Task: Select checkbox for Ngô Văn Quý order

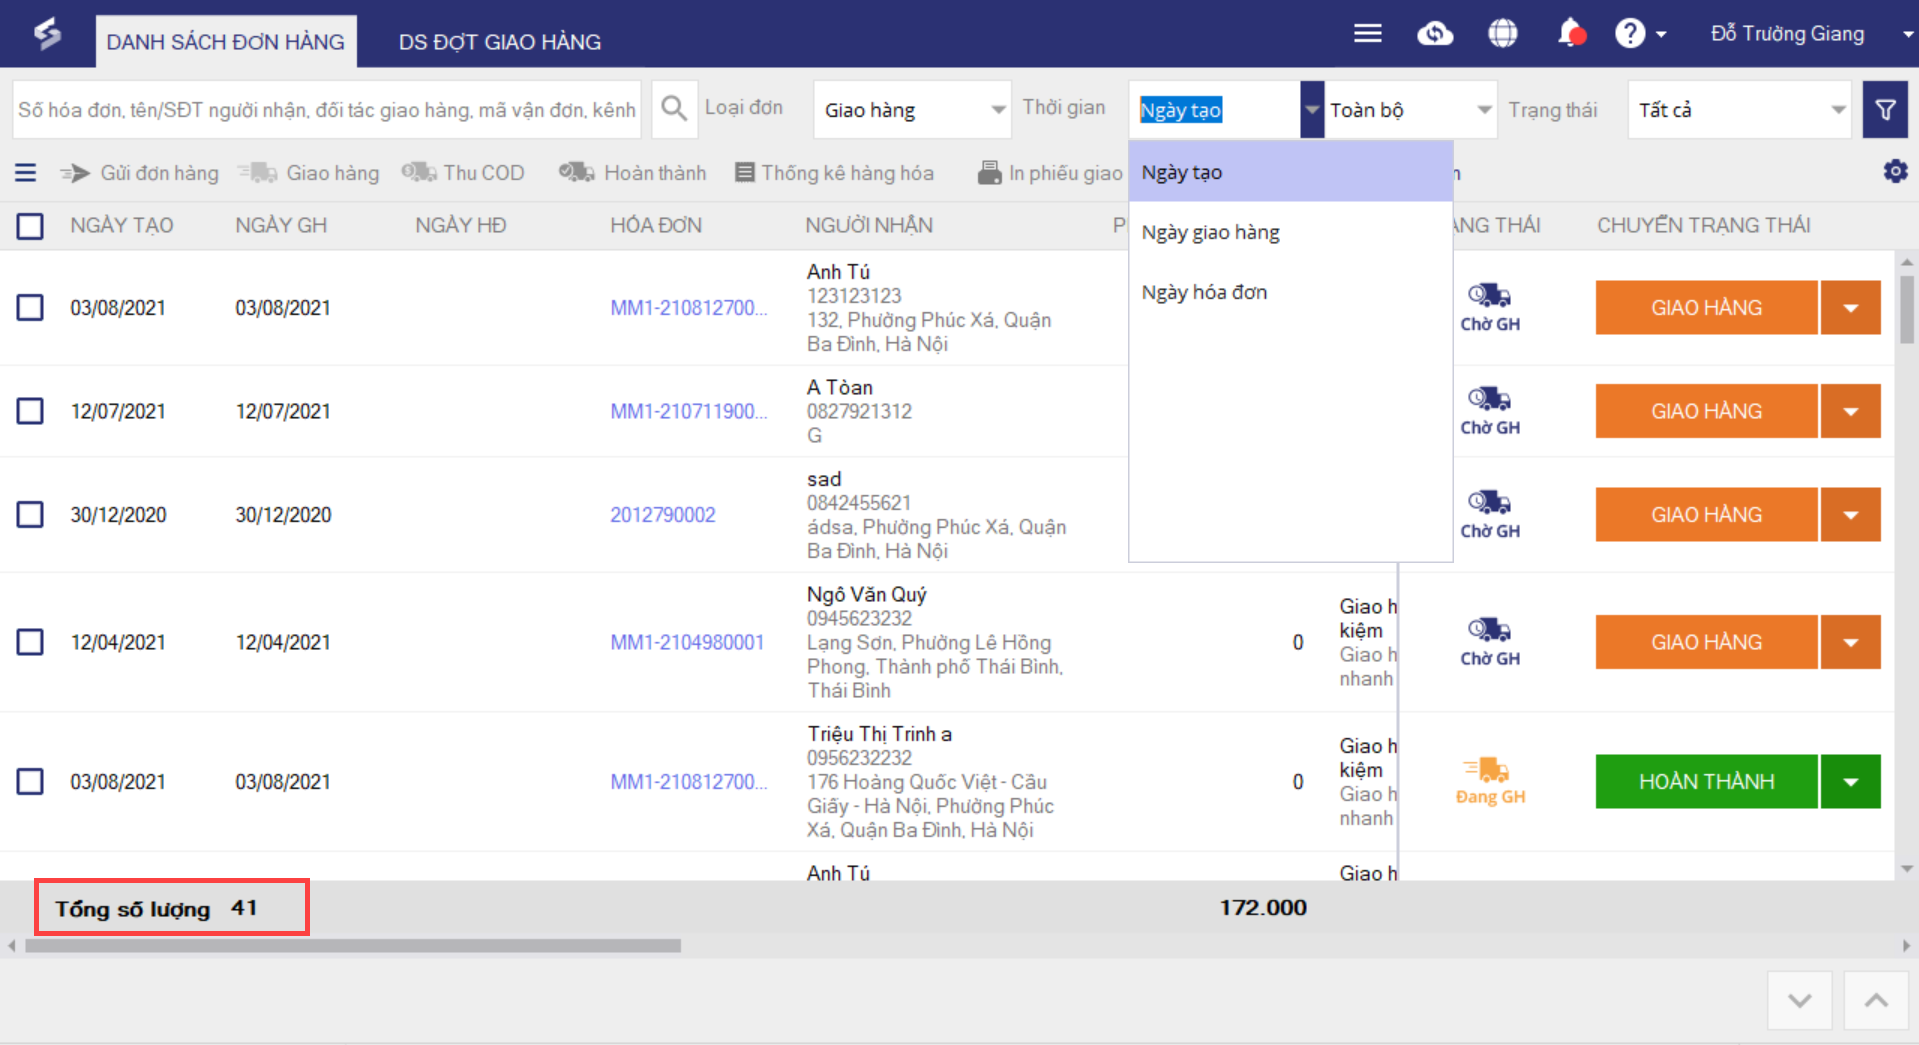Action: click(30, 642)
